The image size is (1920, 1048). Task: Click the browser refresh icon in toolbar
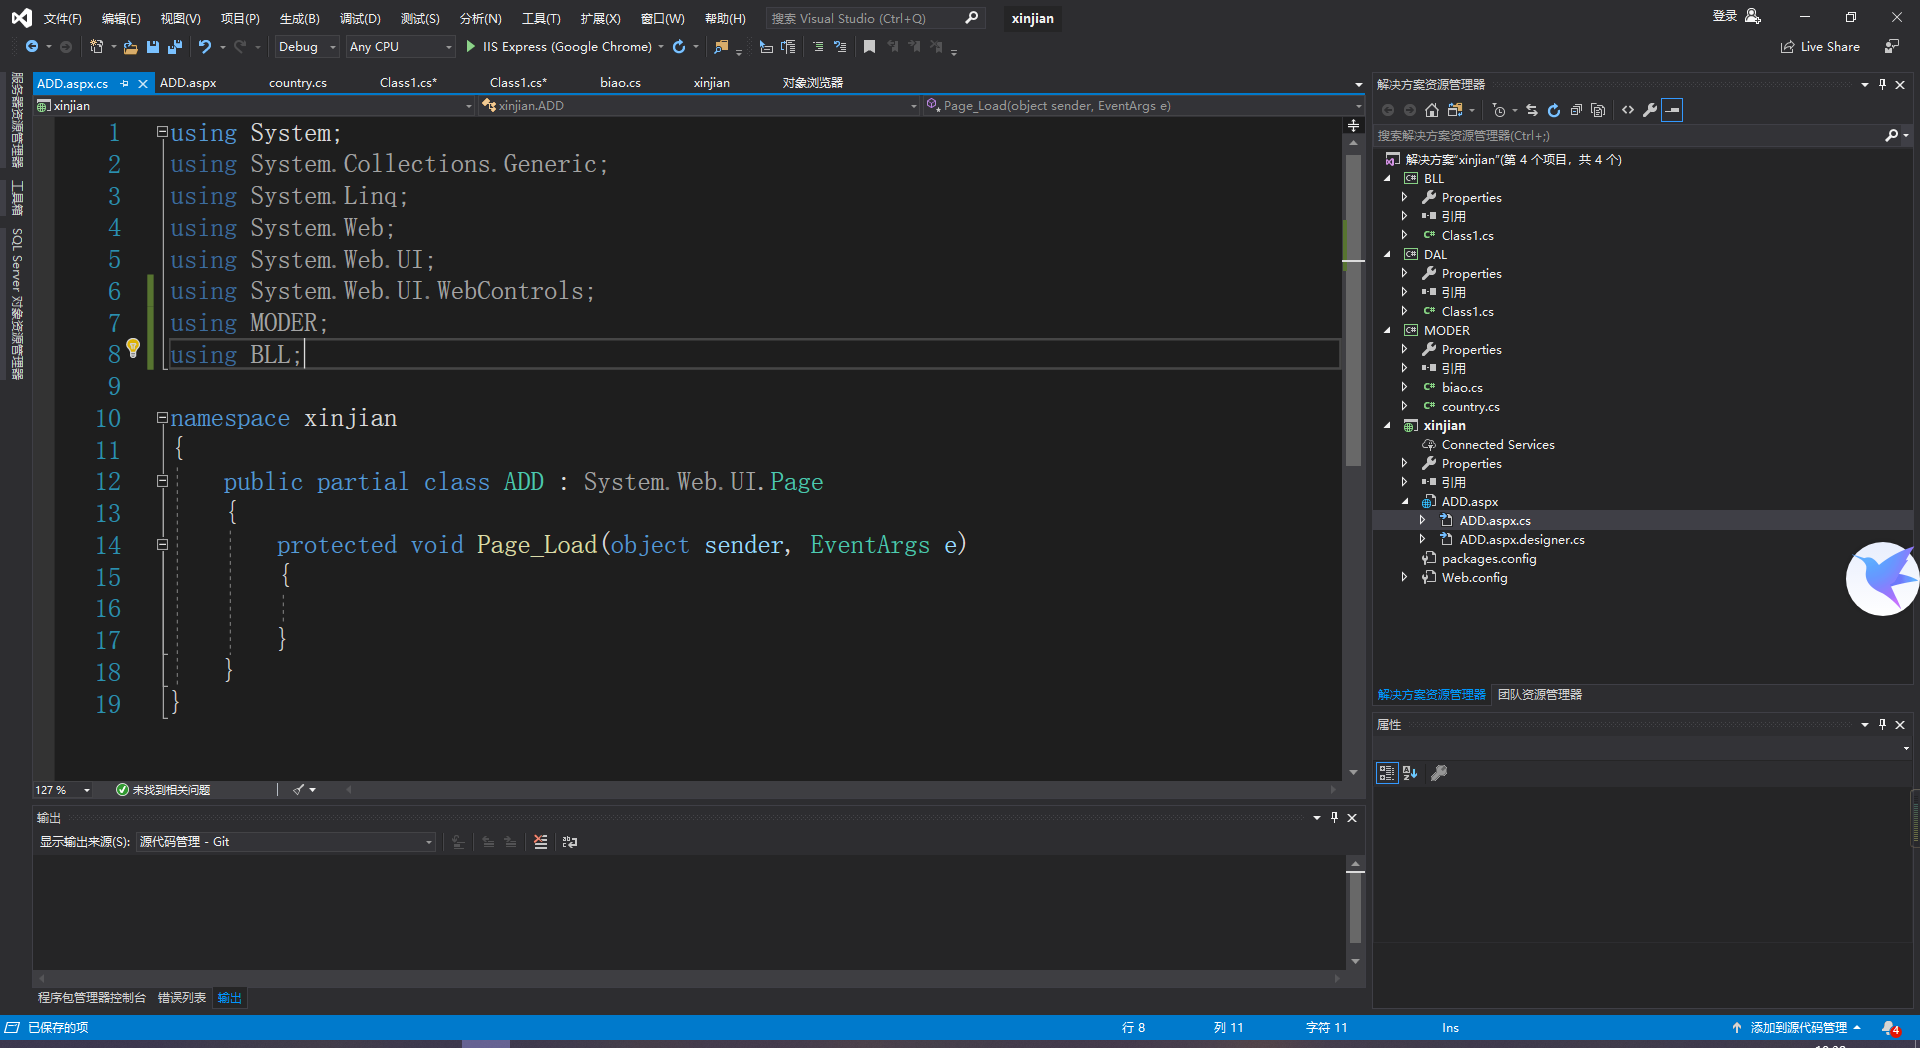[x=679, y=47]
